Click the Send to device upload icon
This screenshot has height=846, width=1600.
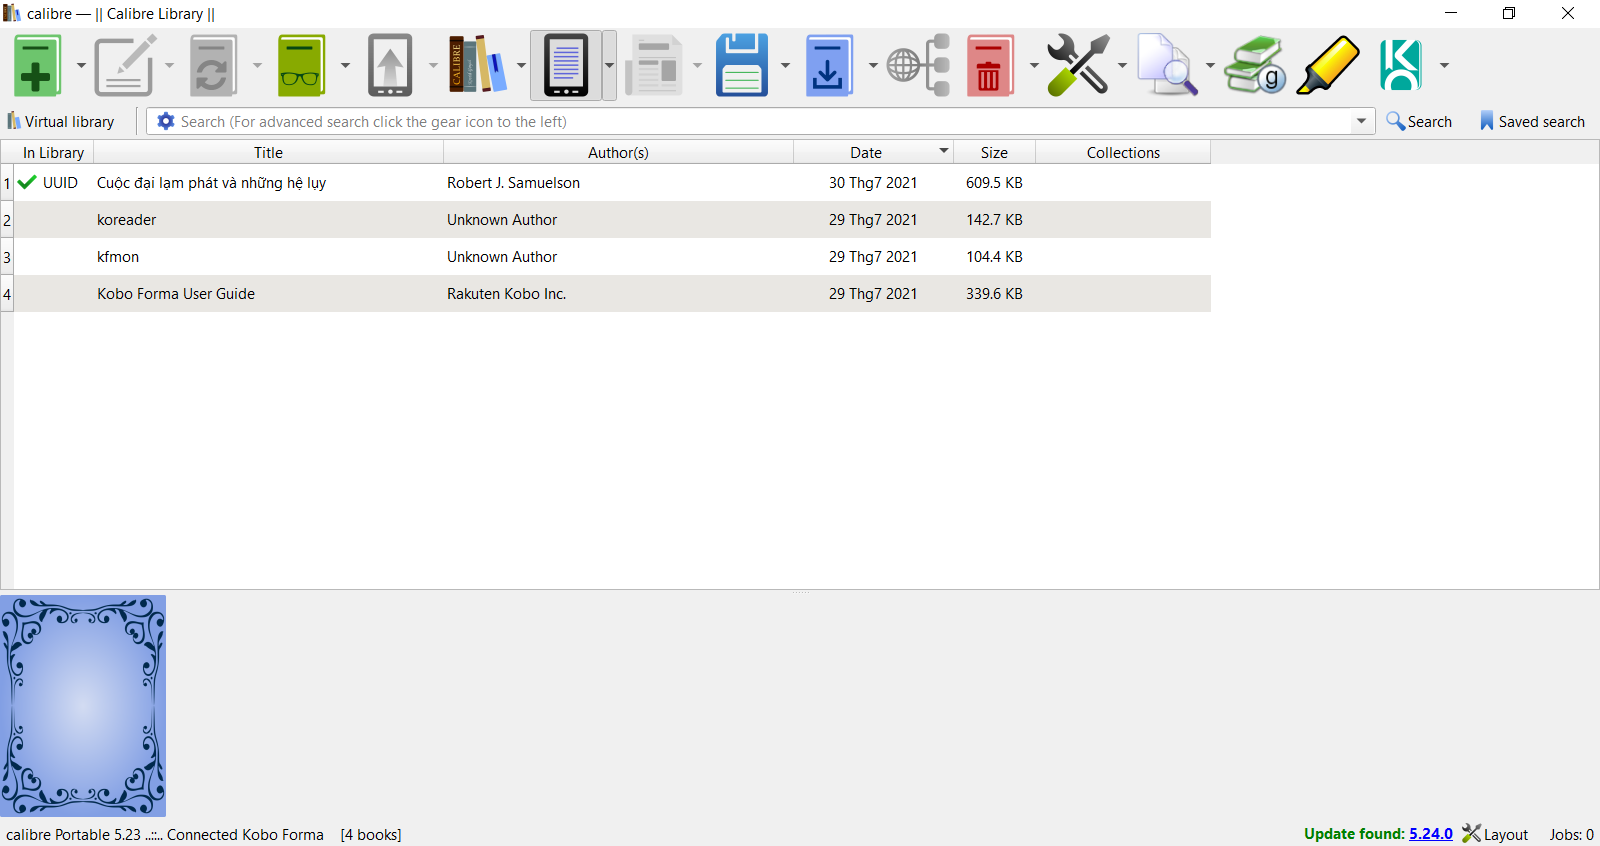click(x=390, y=66)
